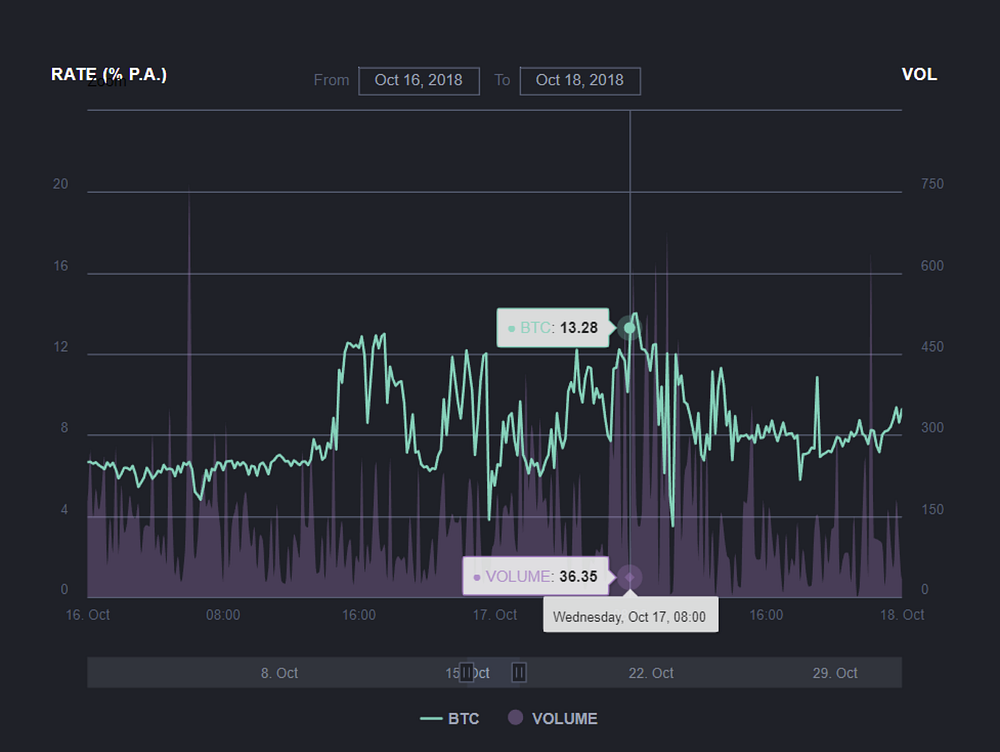Jump navigator to 29. Oct
Screen dimensions: 1000x752
click(835, 673)
